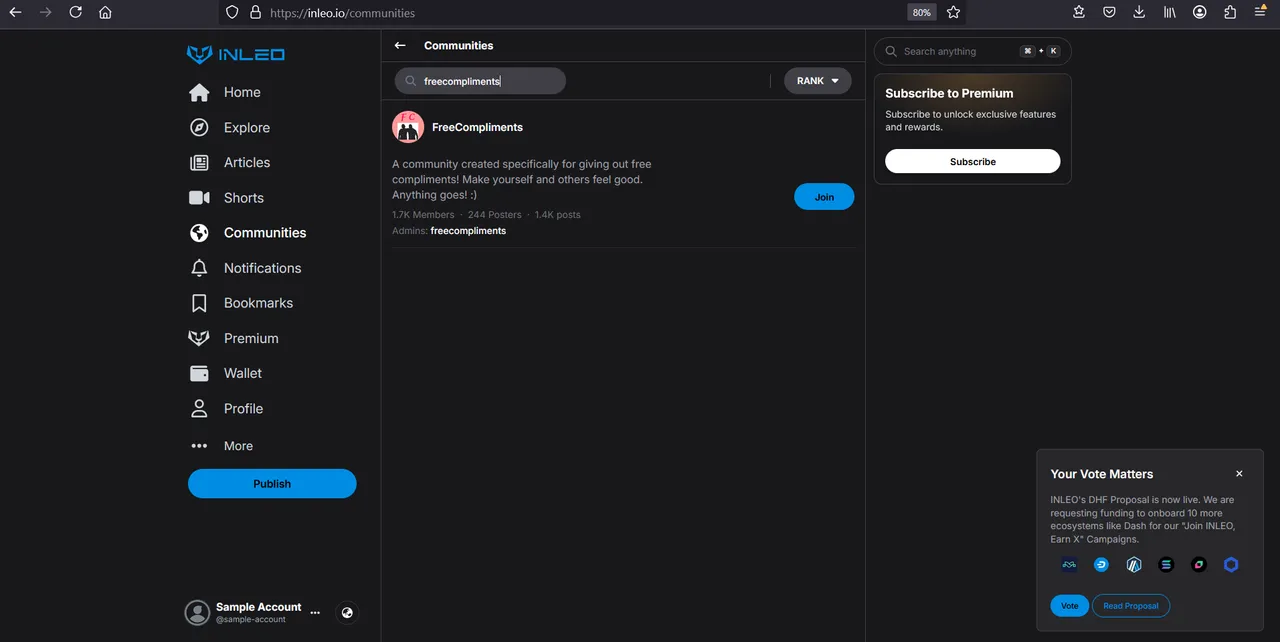Click the browser reload button
Image resolution: width=1280 pixels, height=642 pixels.
[x=76, y=12]
